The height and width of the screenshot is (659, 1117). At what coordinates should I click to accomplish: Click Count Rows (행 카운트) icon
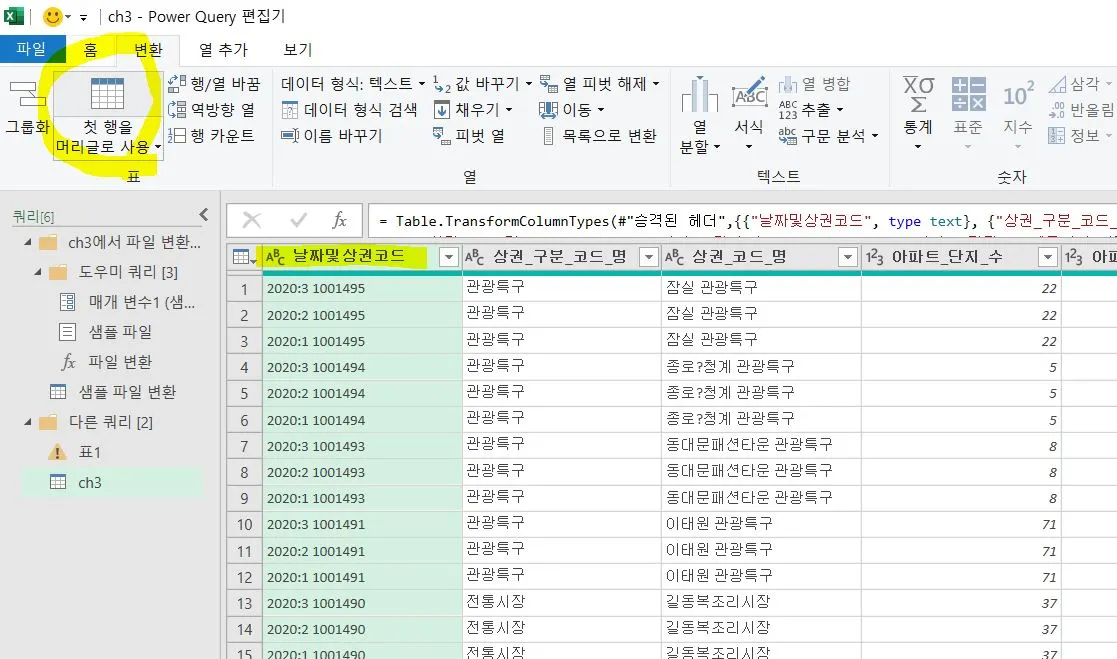pyautogui.click(x=177, y=135)
